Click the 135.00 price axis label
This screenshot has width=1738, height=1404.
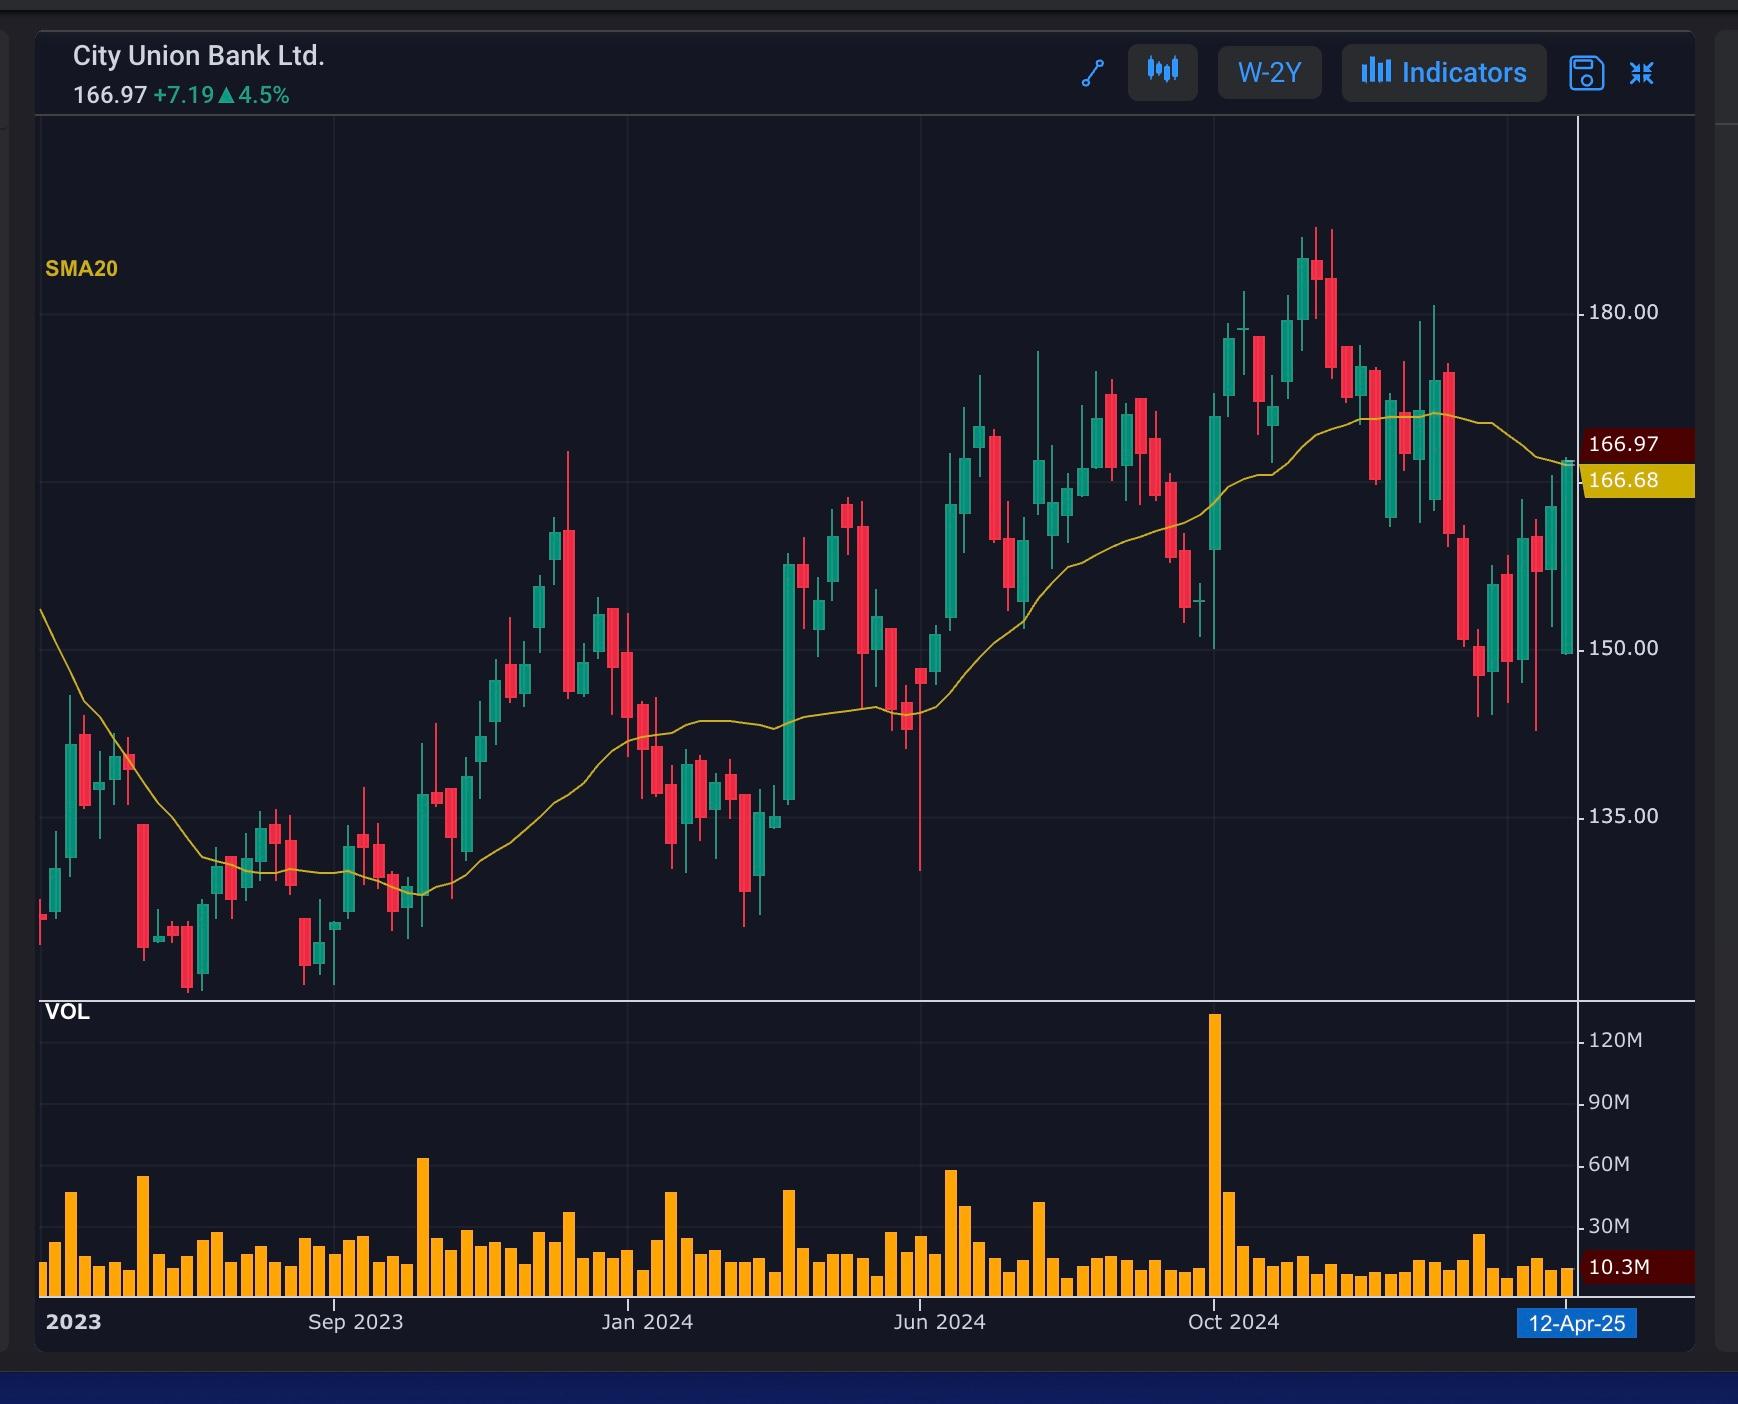tap(1623, 816)
